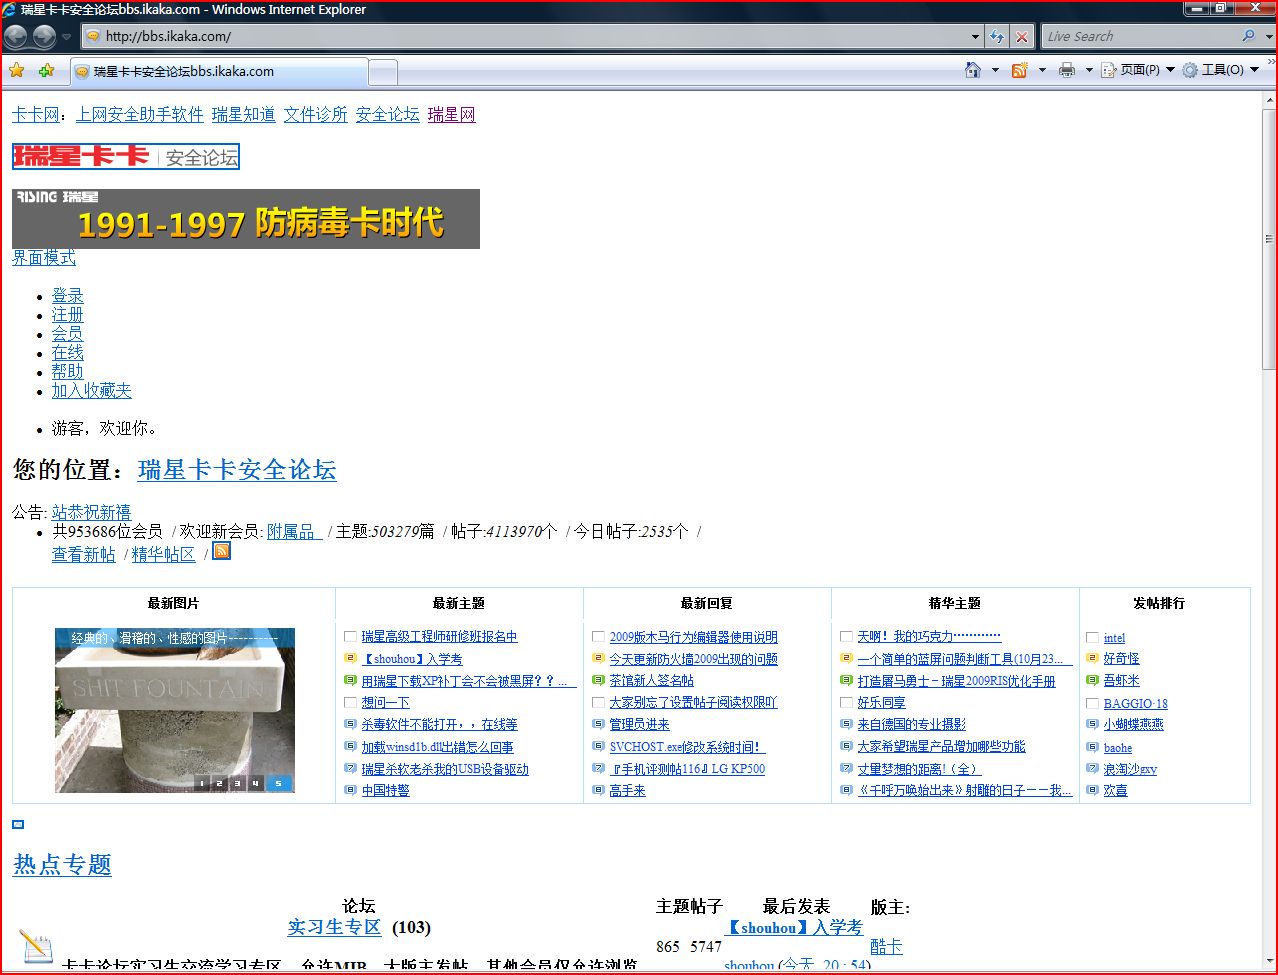Click the empty box before 天啊！我的巧克力
Image resolution: width=1278 pixels, height=975 pixels.
click(846, 636)
